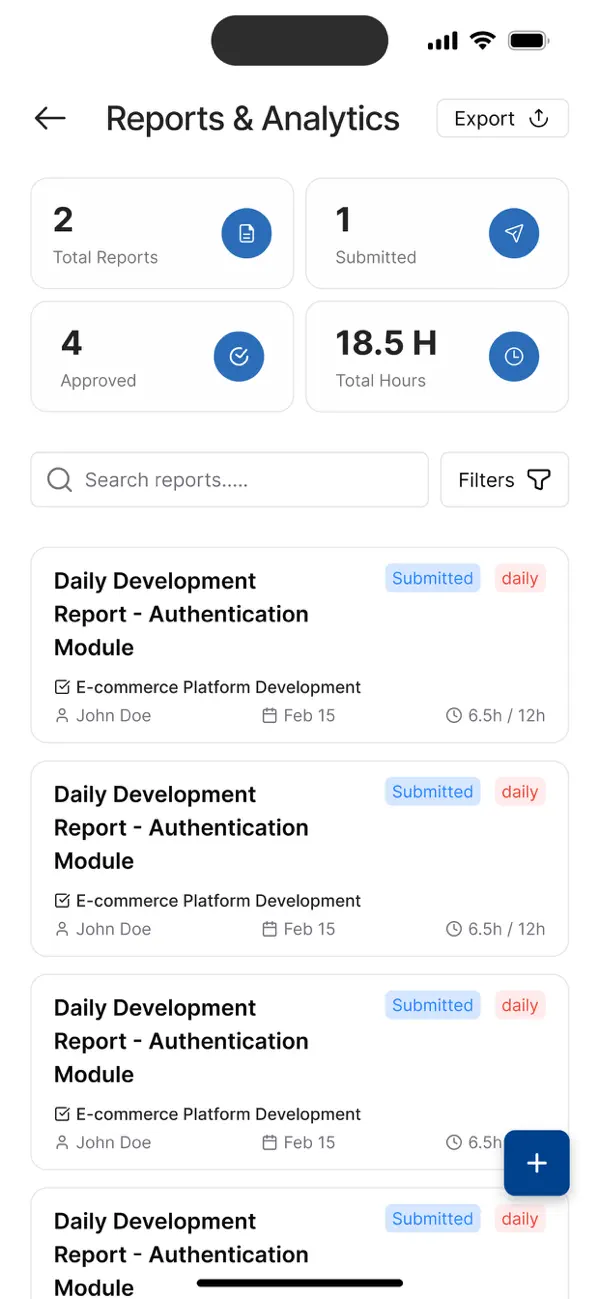Tap the document icon on Total Reports
This screenshot has height=1299, width=600.
[x=246, y=233]
